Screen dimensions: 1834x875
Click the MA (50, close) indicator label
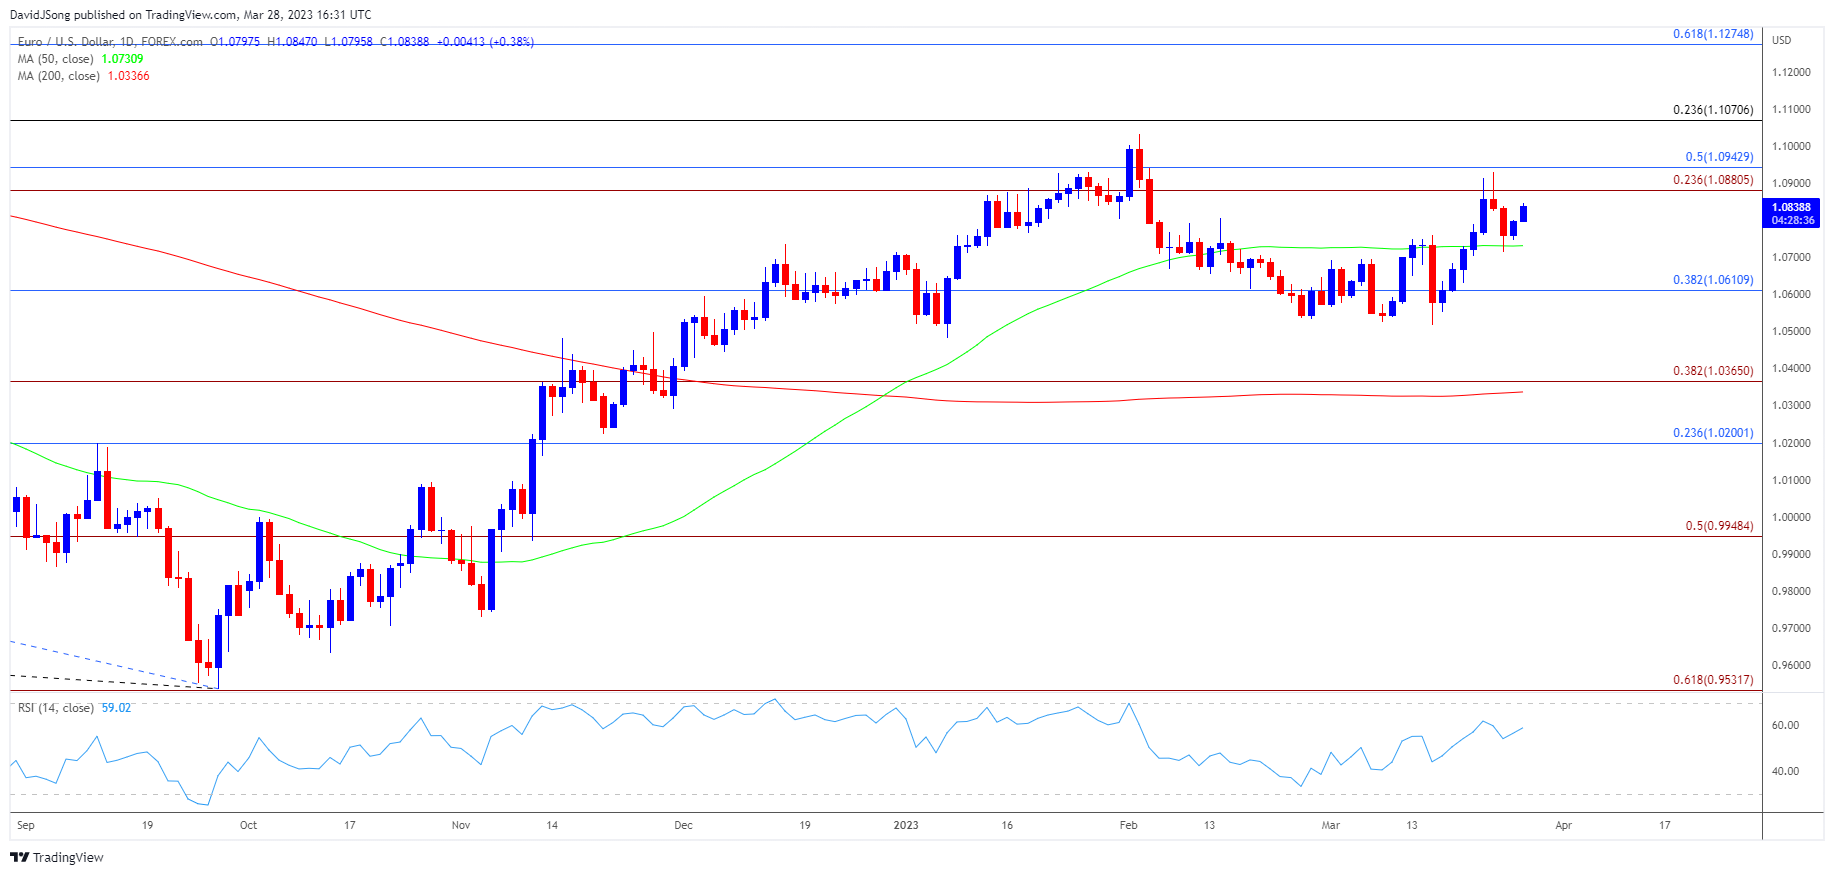[56, 59]
